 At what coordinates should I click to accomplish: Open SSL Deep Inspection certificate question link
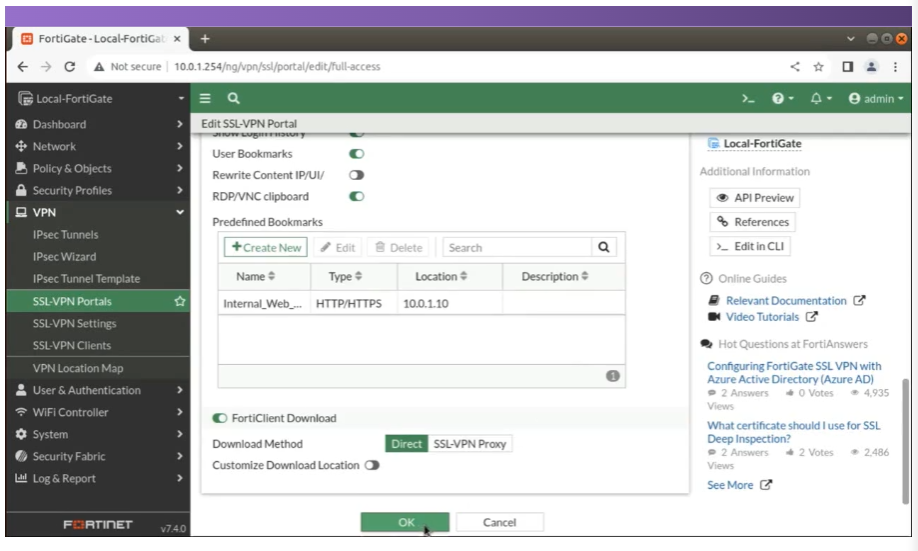pos(793,432)
